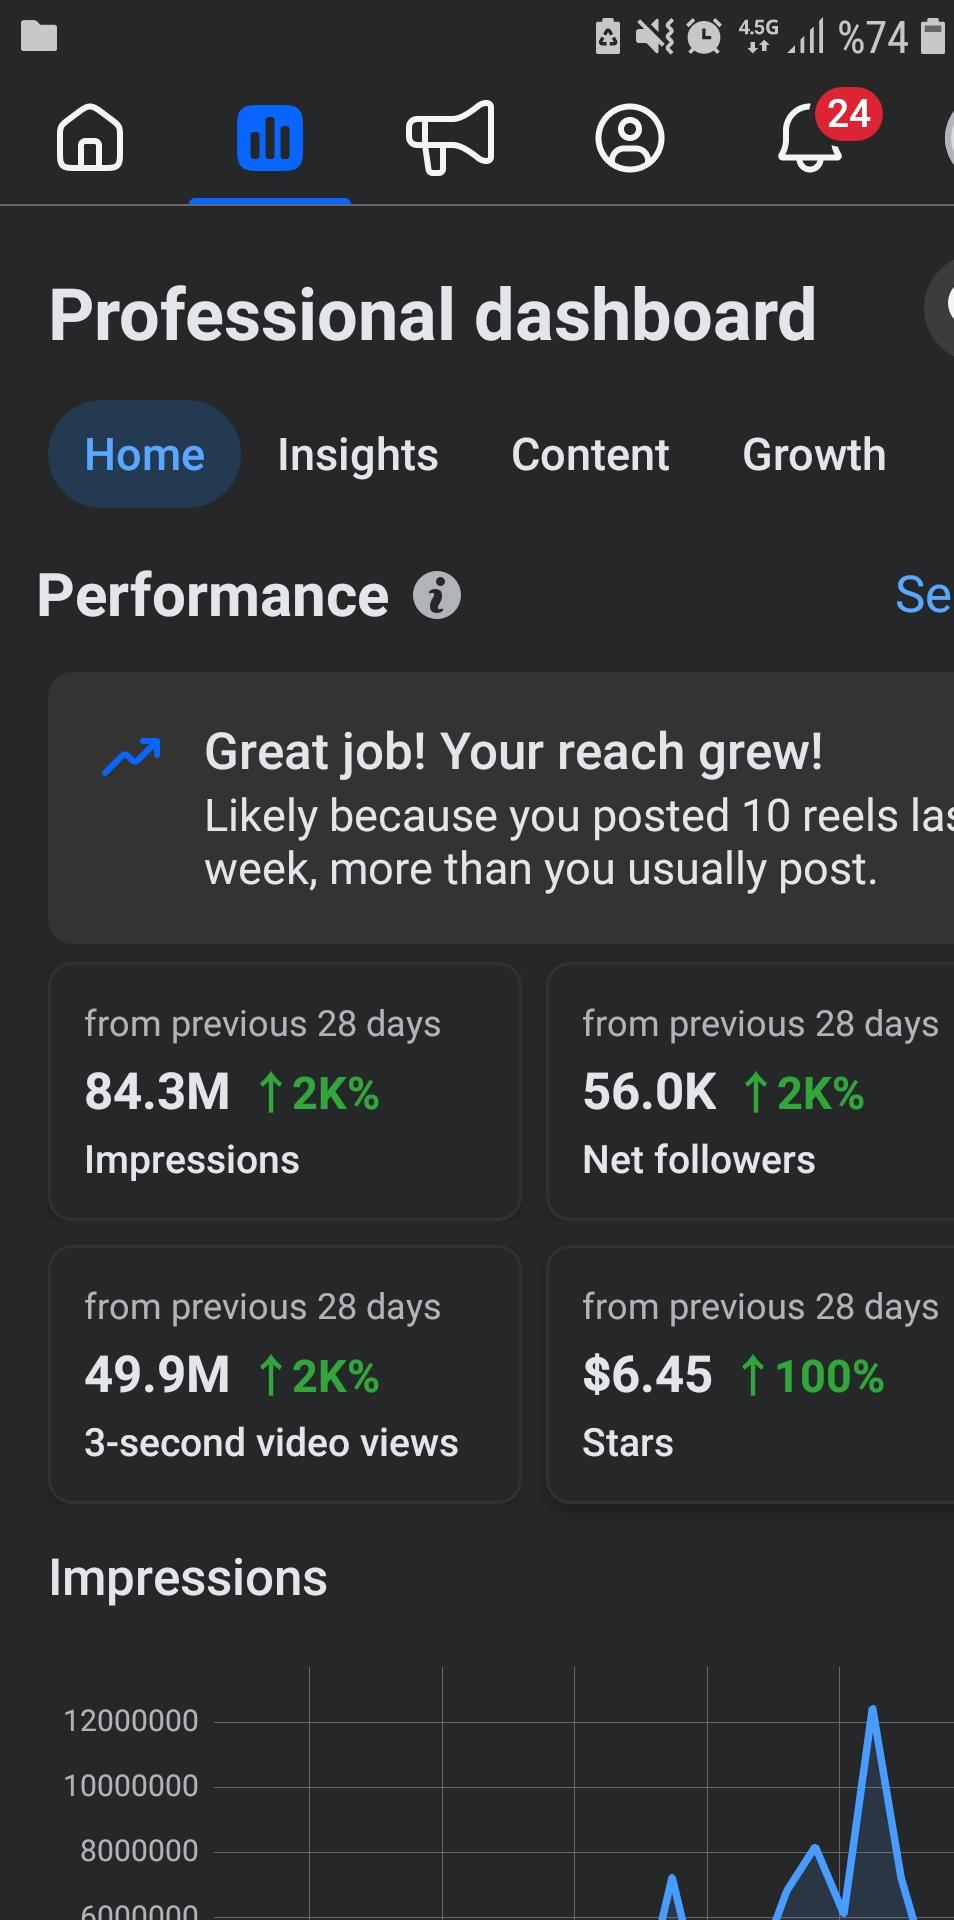Click the Performance info icon
Image resolution: width=954 pixels, height=1920 pixels.
pyautogui.click(x=437, y=596)
